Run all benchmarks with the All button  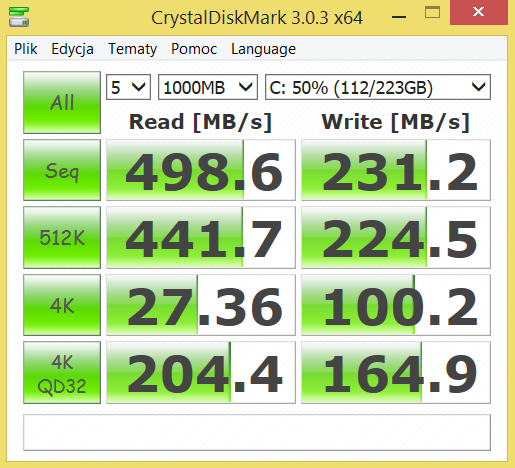tap(62, 102)
